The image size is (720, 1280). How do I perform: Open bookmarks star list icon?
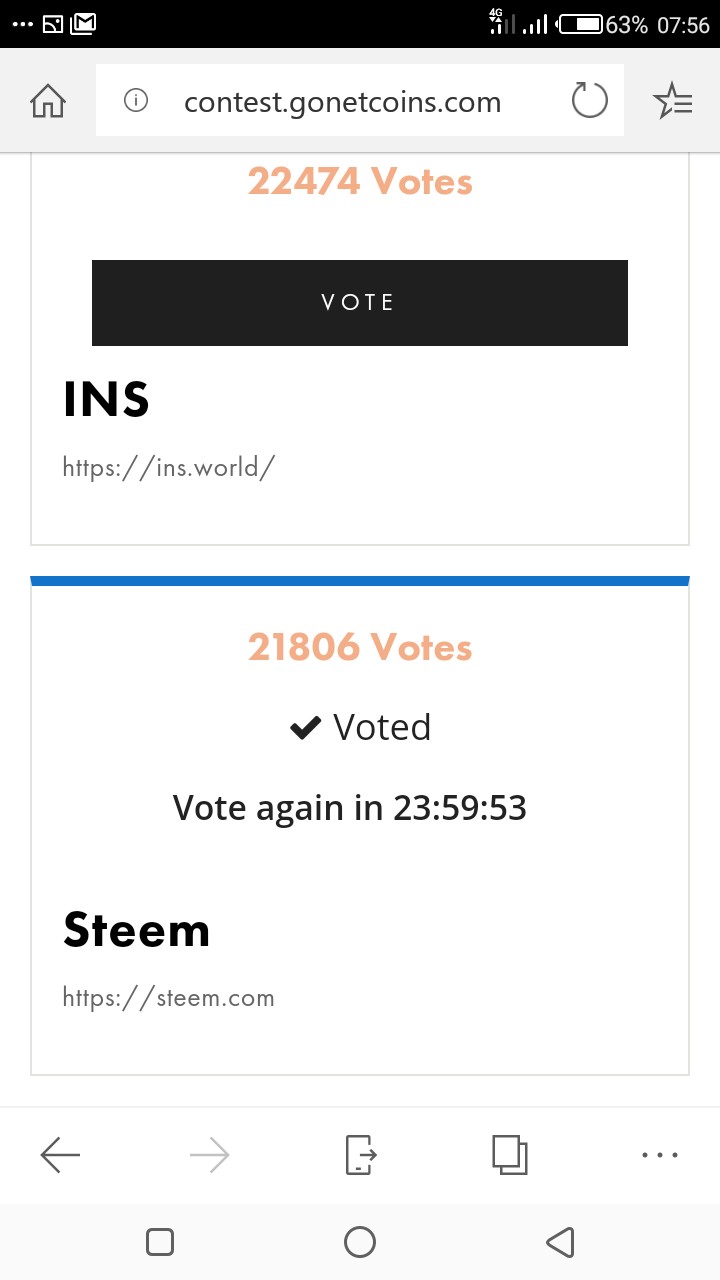pos(672,101)
